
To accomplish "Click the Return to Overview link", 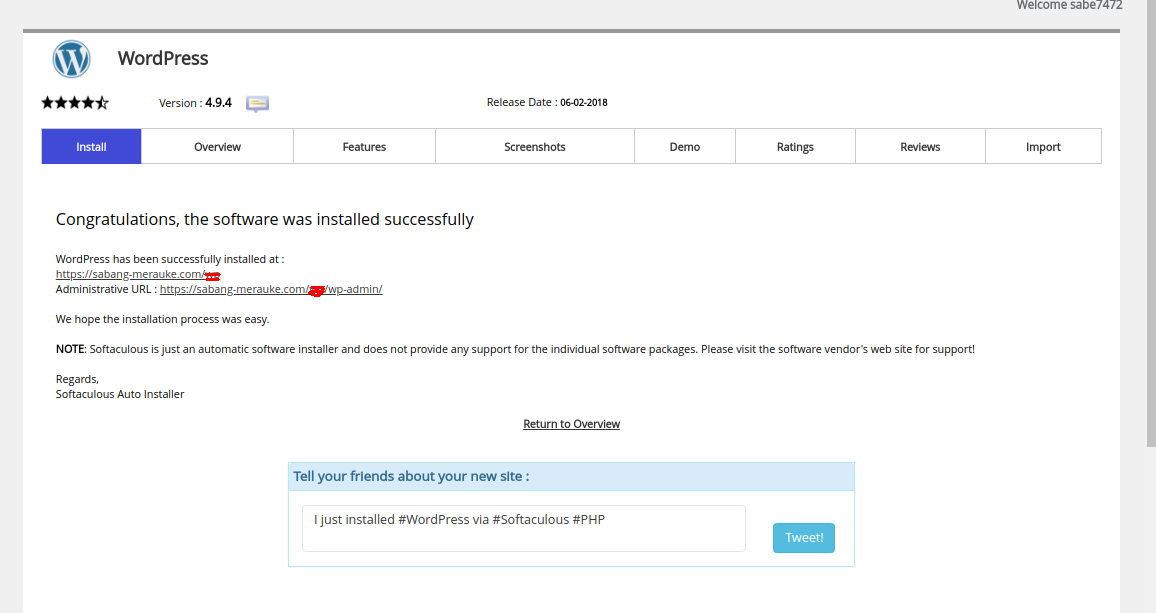I will tap(571, 424).
